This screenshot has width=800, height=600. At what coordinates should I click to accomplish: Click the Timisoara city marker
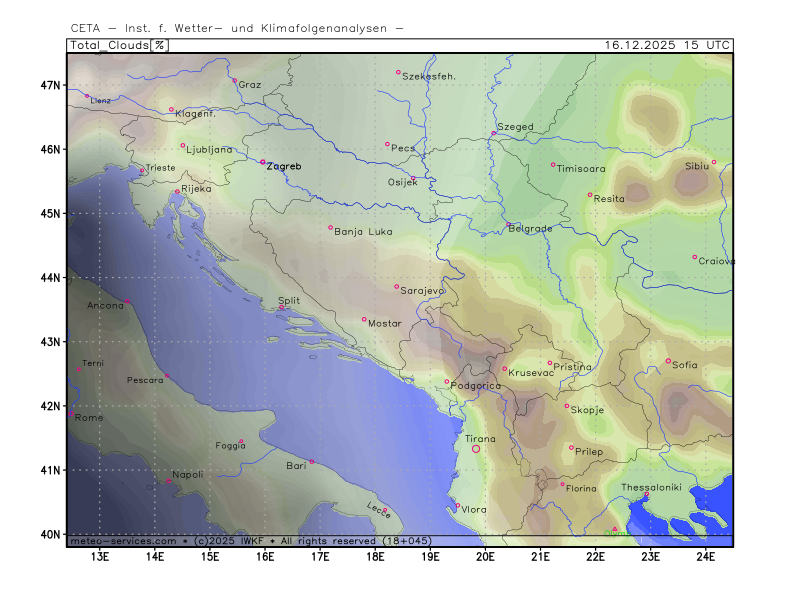[x=553, y=165]
